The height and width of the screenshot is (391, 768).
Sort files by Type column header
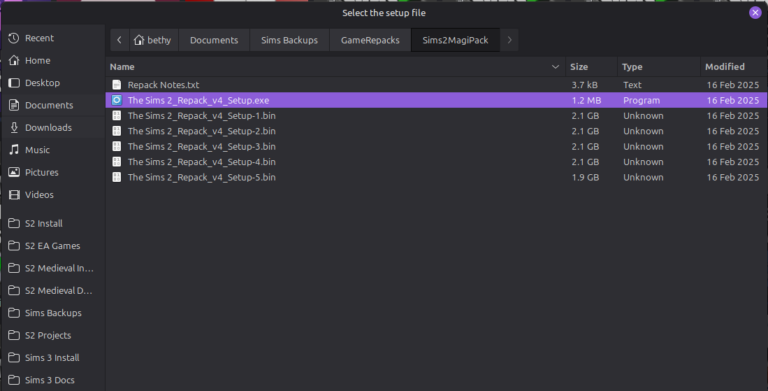click(659, 67)
